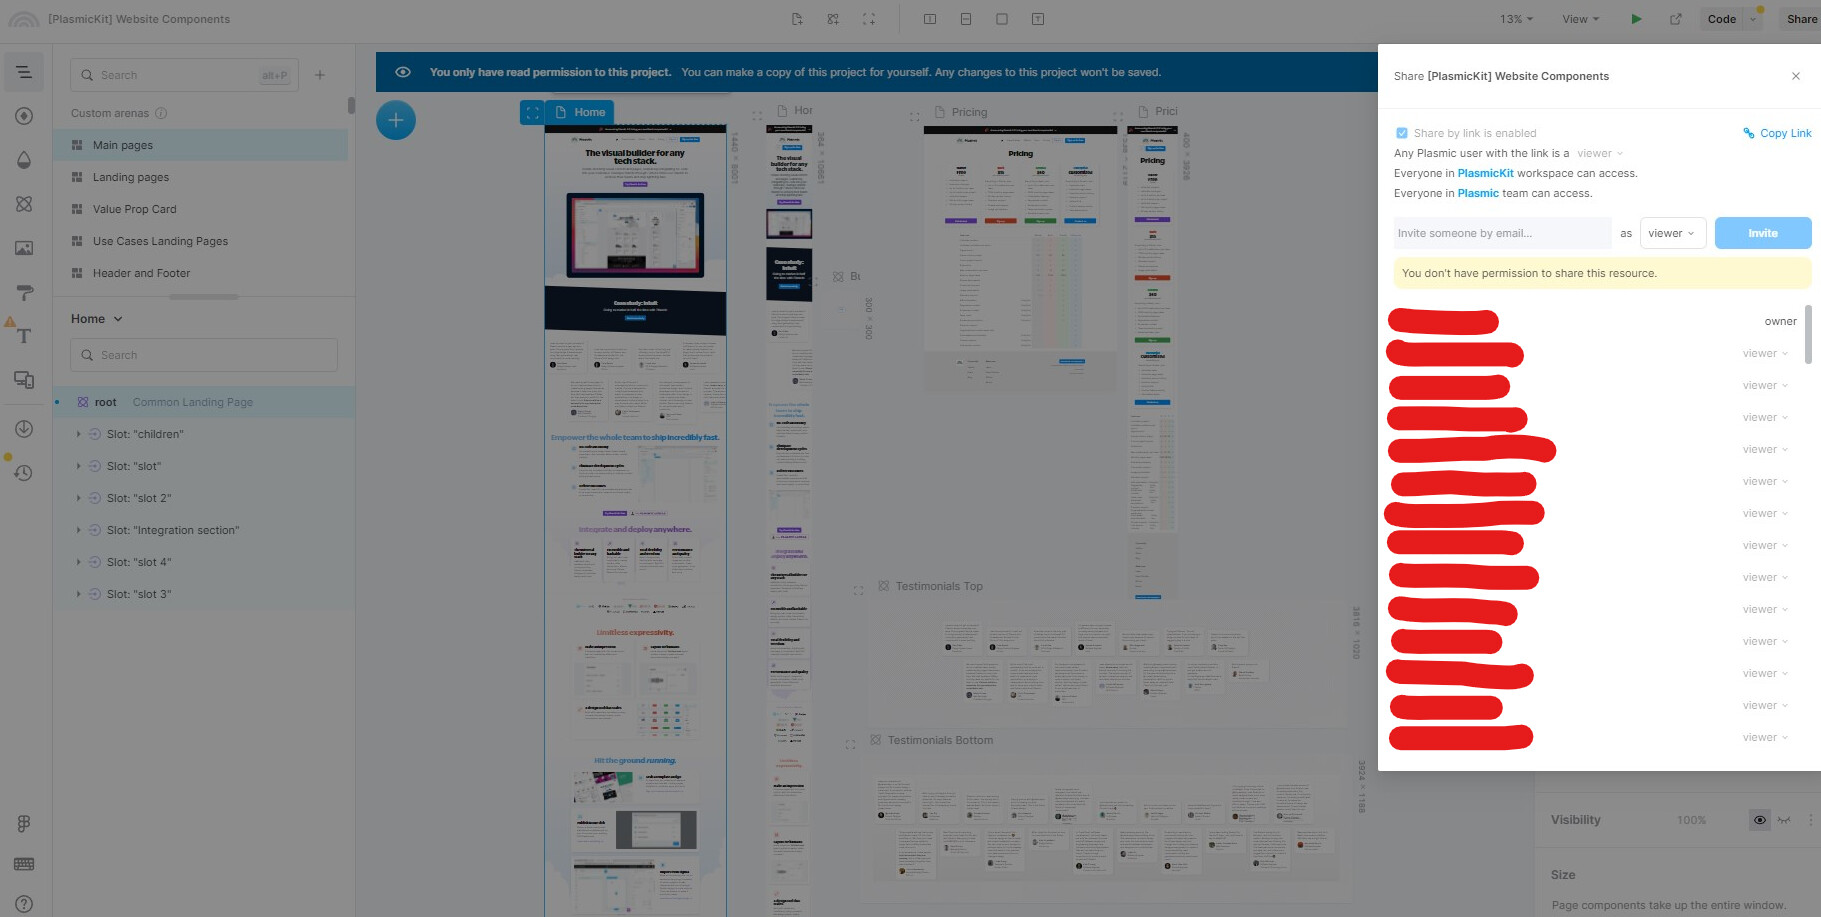Open the invite role viewer dropdown
Screen dimensions: 1821x917
coord(1672,233)
